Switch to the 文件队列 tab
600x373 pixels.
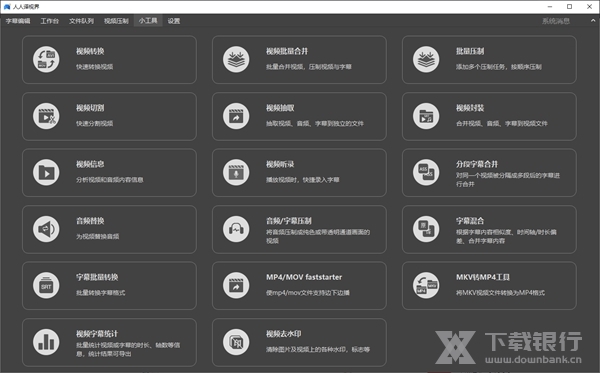coord(82,21)
